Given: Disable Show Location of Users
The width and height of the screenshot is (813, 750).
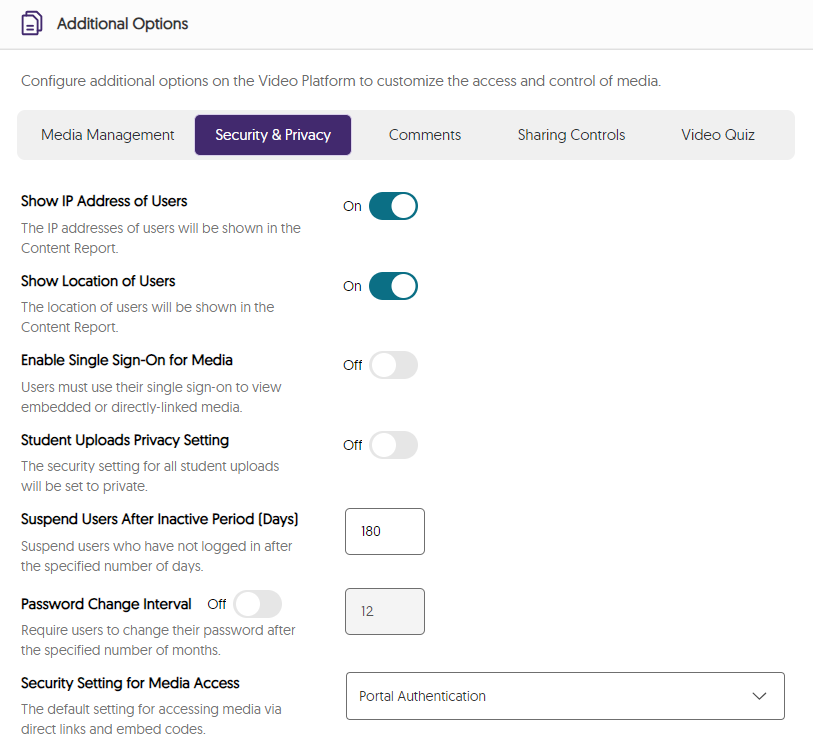Looking at the screenshot, I should pyautogui.click(x=393, y=286).
